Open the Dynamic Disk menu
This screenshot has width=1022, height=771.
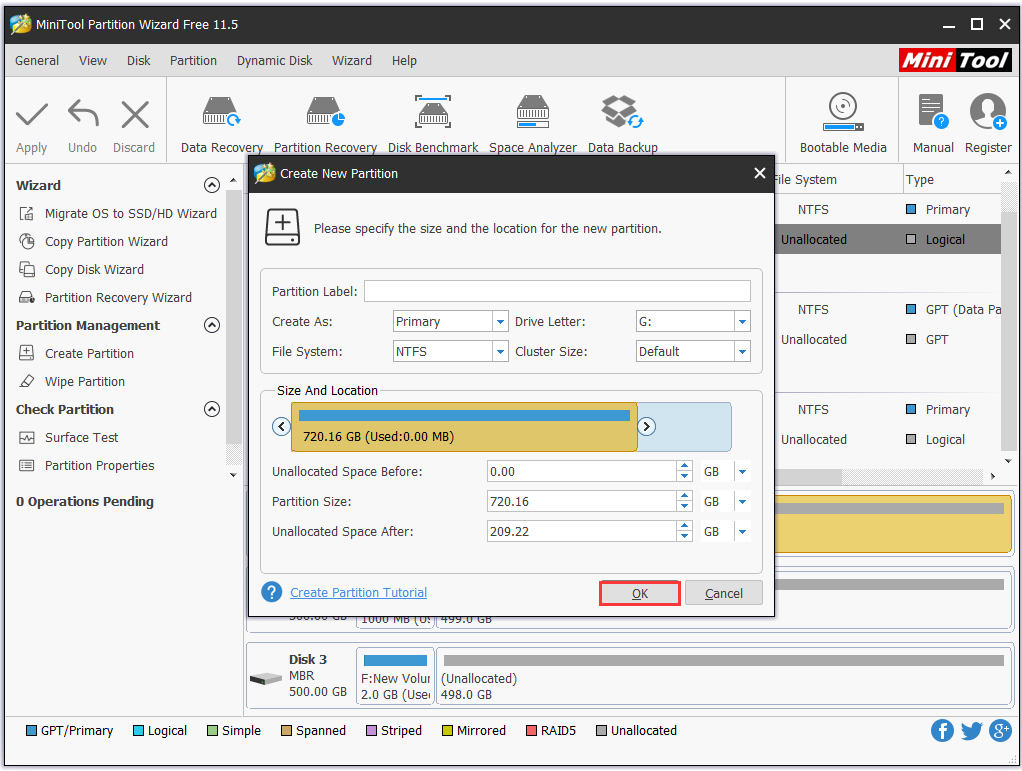(x=274, y=61)
